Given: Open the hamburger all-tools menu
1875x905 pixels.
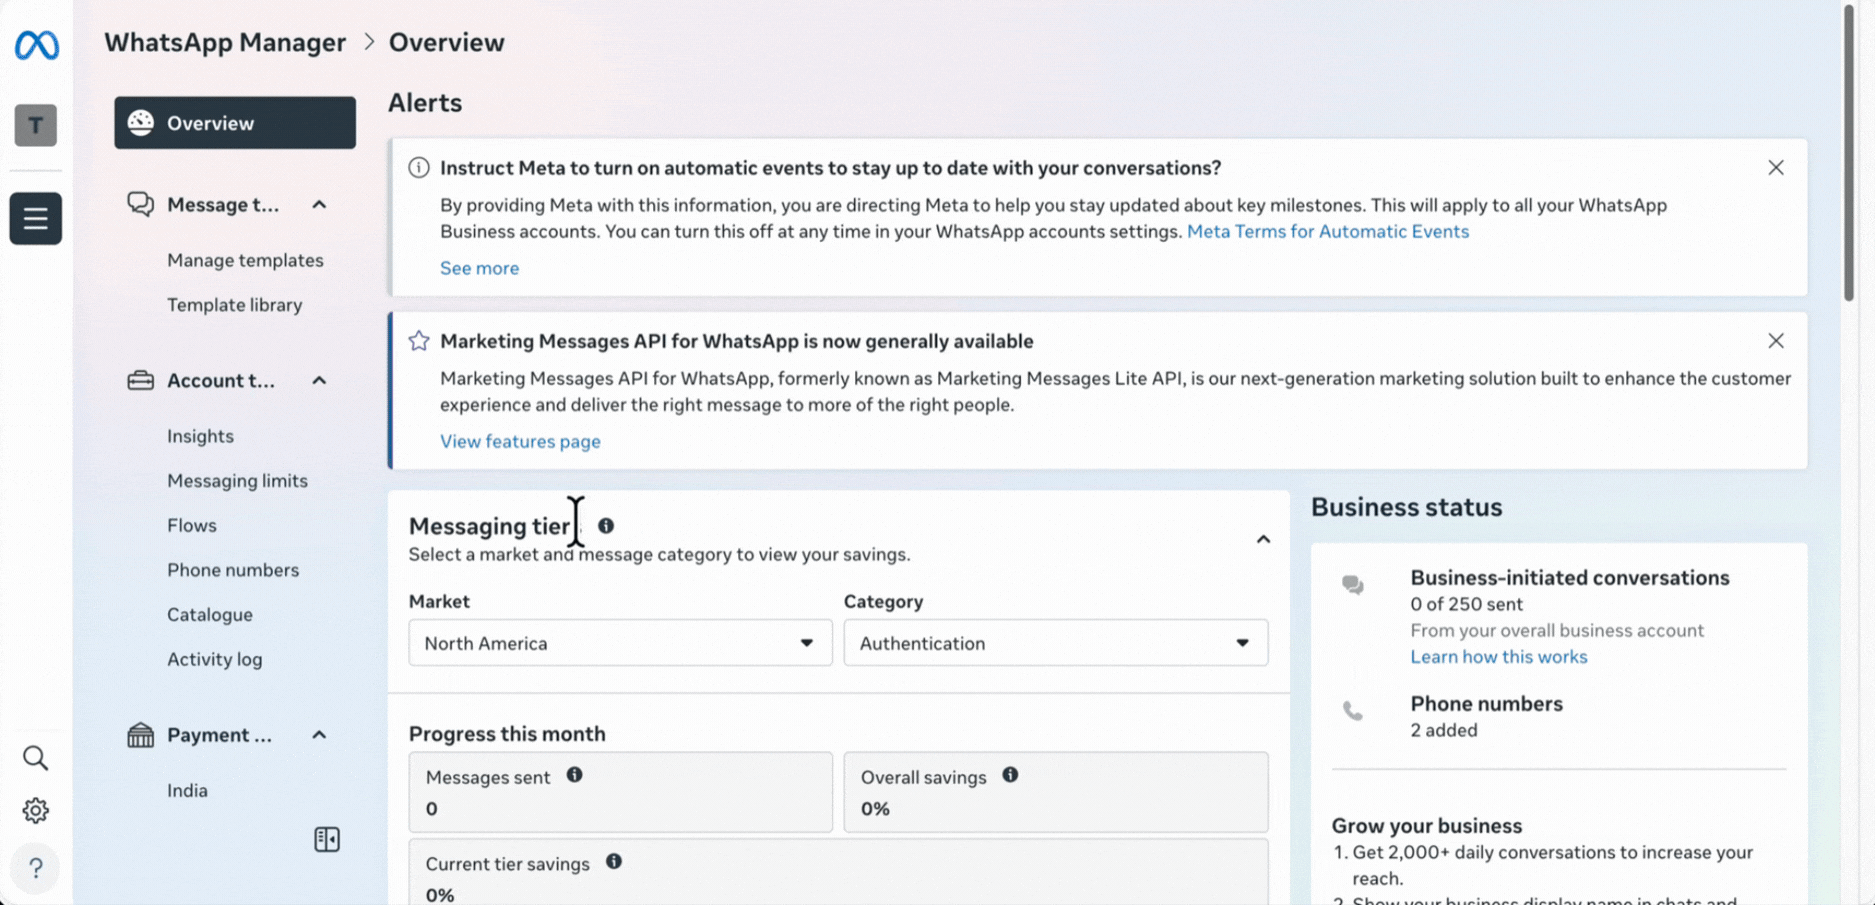Looking at the screenshot, I should coord(36,218).
